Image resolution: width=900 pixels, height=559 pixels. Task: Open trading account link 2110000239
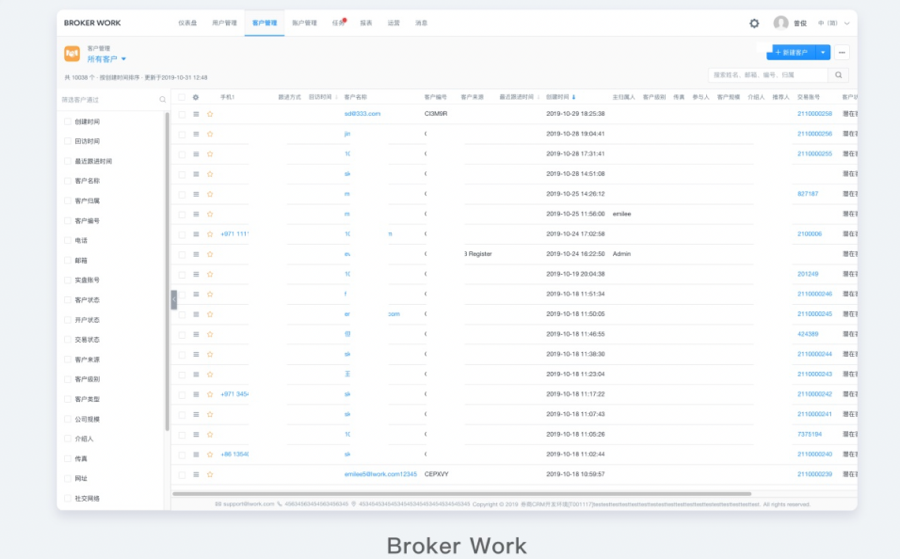click(814, 475)
